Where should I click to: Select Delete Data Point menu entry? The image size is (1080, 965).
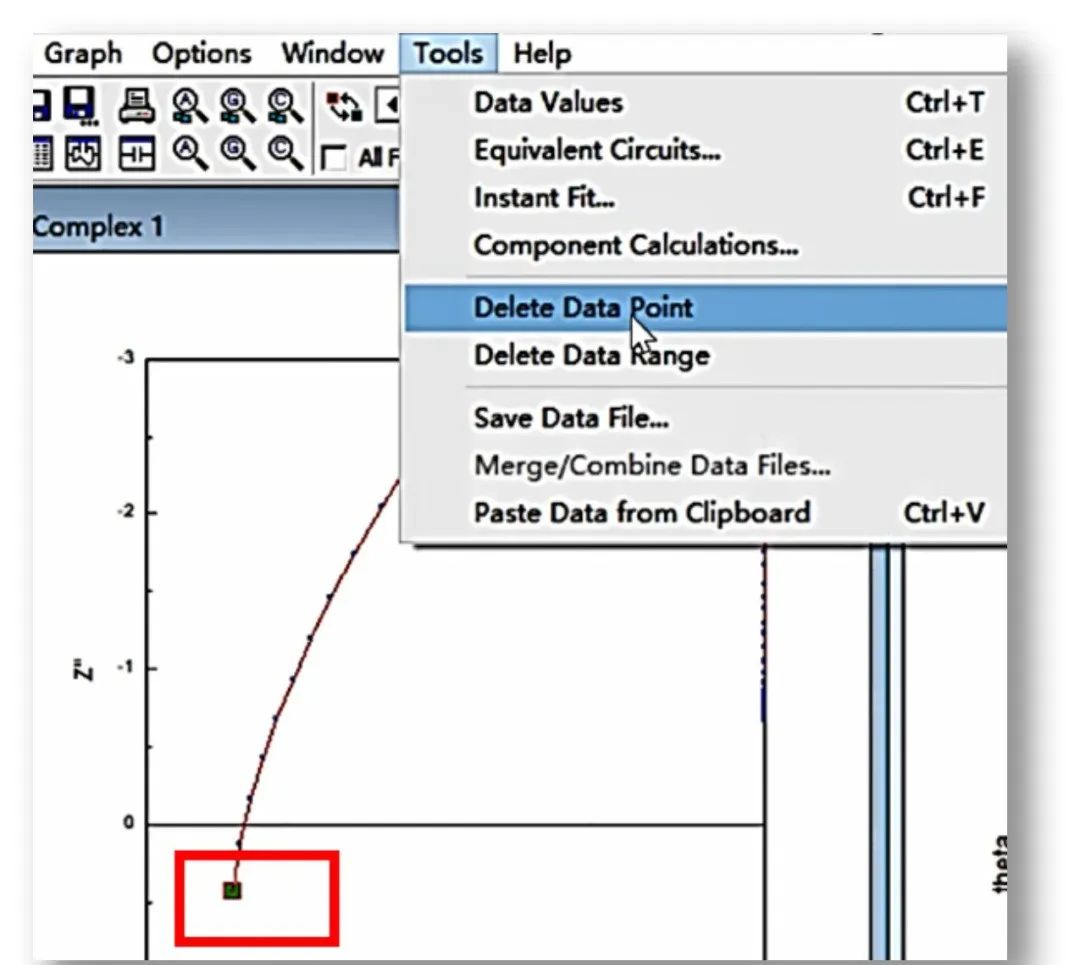(705, 308)
